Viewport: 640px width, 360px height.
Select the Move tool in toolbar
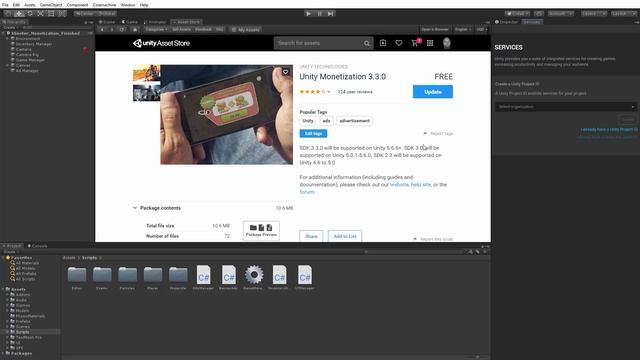(19, 13)
